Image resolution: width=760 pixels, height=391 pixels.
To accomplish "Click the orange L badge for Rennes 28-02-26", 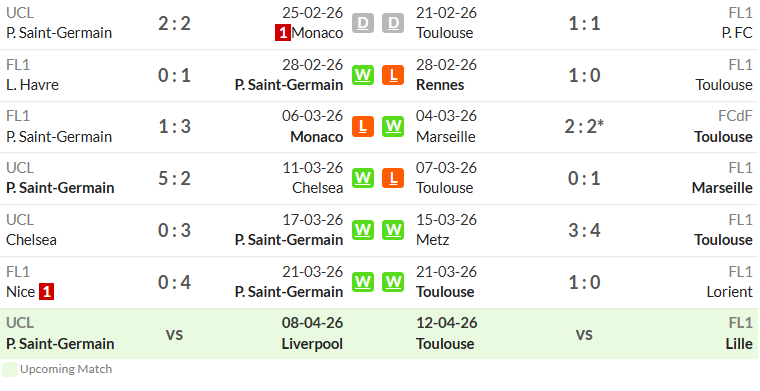I will coord(393,75).
